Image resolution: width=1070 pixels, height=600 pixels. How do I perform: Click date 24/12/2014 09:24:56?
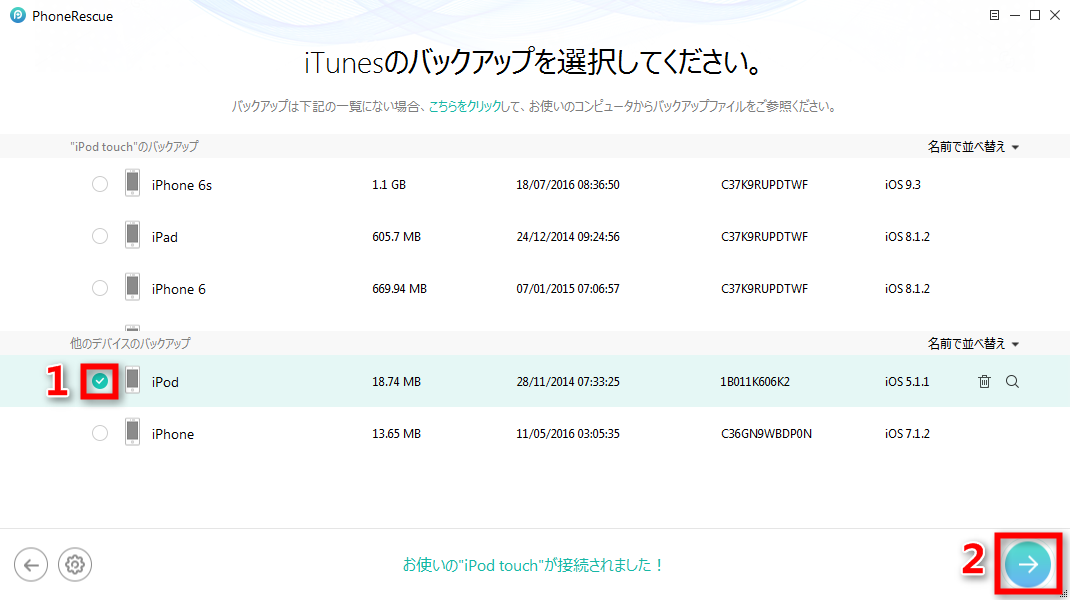(568, 236)
